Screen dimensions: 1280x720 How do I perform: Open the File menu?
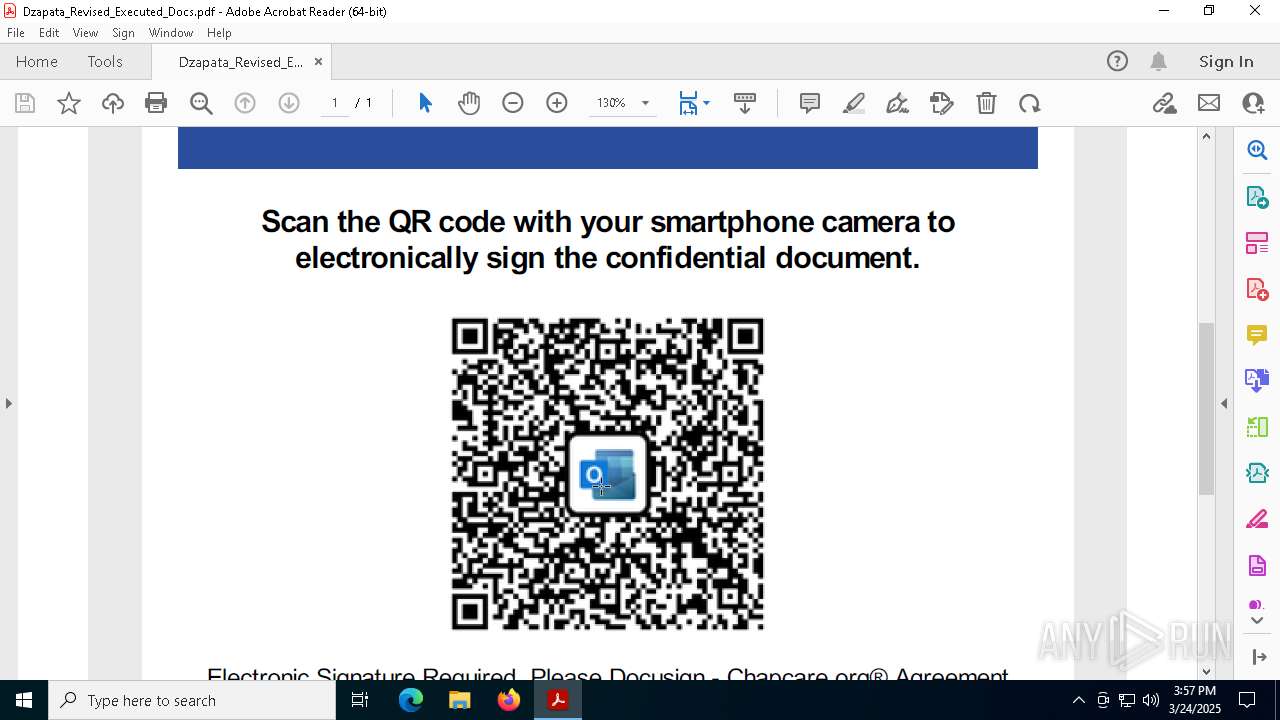coord(16,32)
